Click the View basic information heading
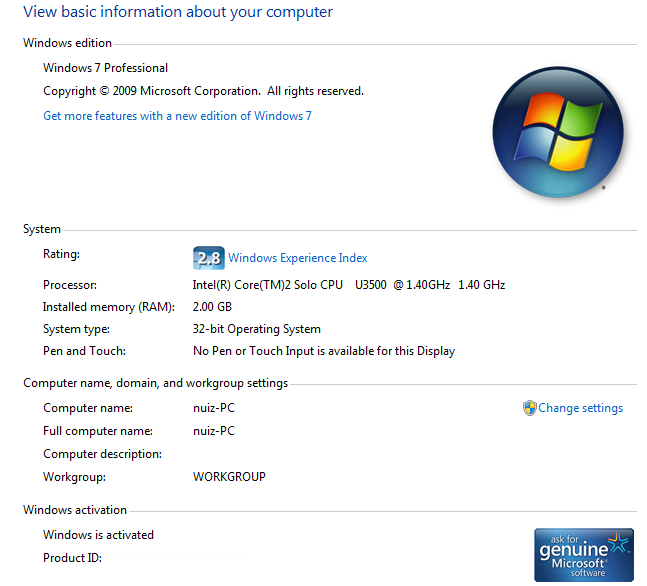647x586 pixels. point(178,12)
